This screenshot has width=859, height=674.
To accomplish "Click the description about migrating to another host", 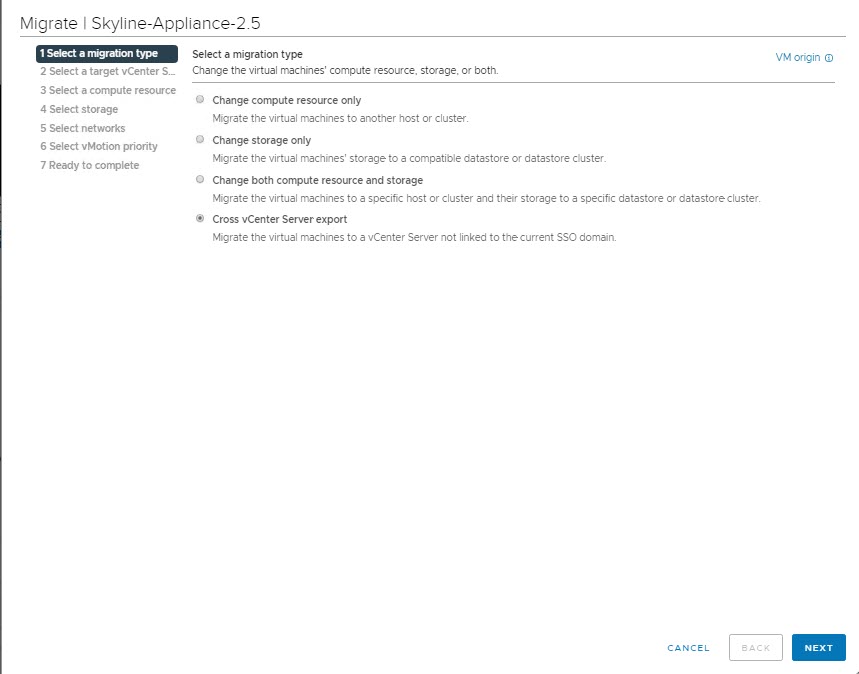I will click(x=340, y=118).
